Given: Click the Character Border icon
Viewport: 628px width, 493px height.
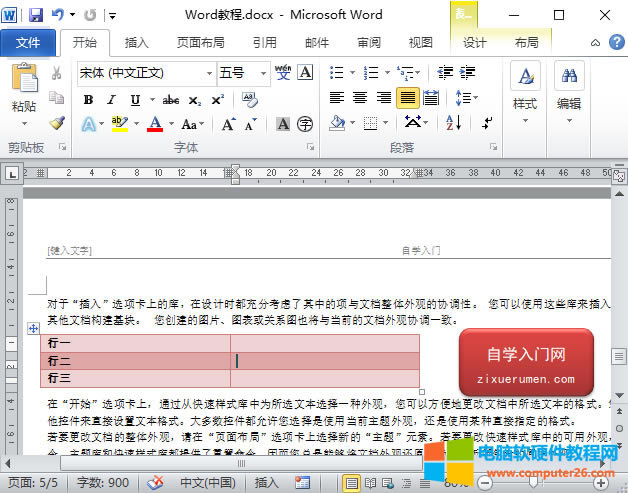Looking at the screenshot, I should point(305,72).
